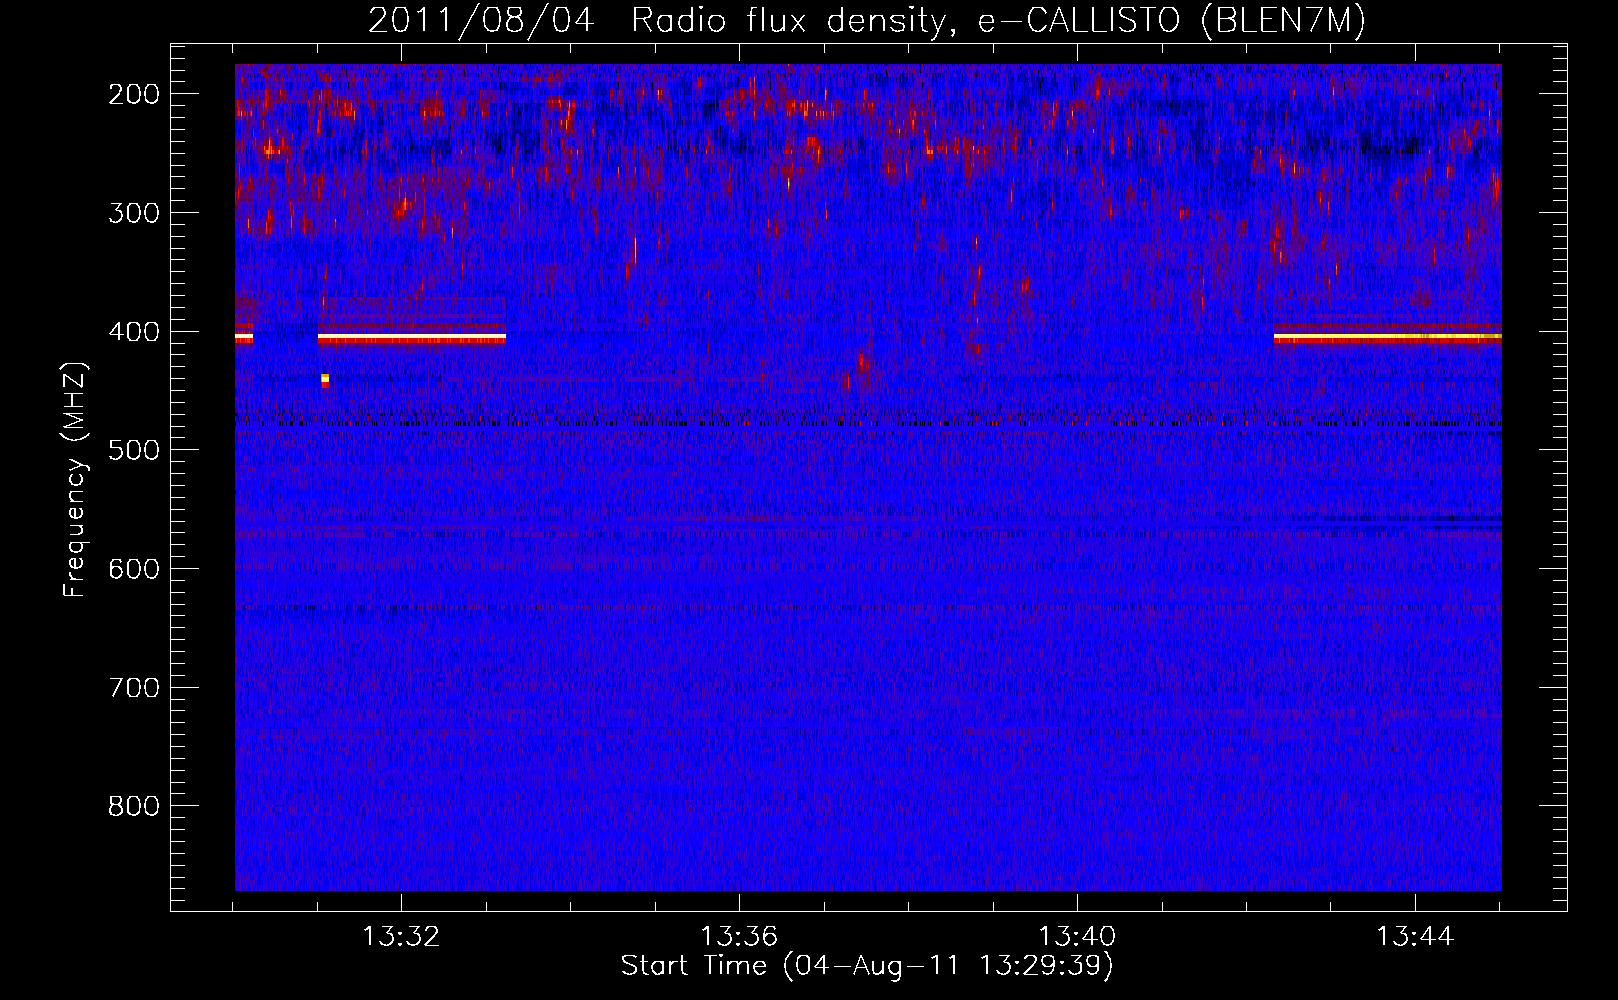This screenshot has height=1000, width=1618.
Task: Click the "13:32" time tick label
Action: pos(401,937)
